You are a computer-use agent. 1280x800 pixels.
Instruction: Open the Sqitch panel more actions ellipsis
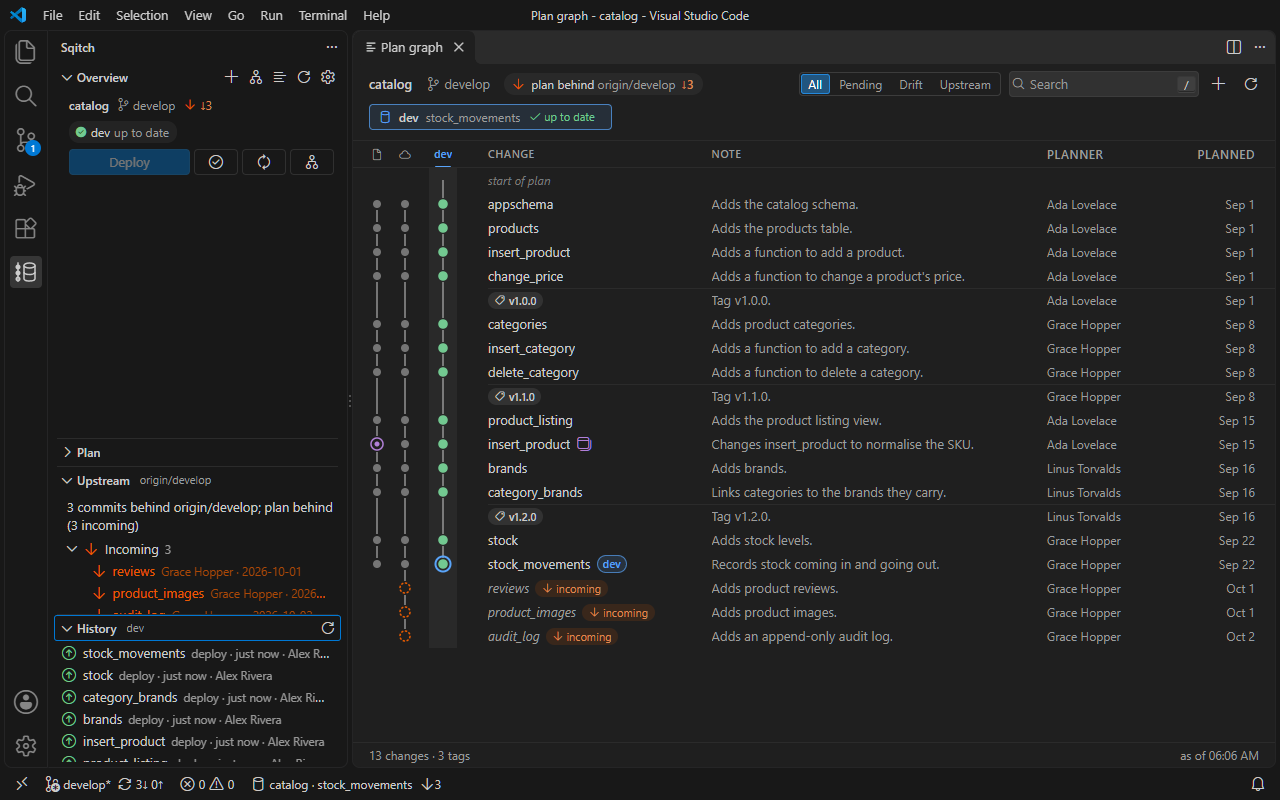coord(332,47)
